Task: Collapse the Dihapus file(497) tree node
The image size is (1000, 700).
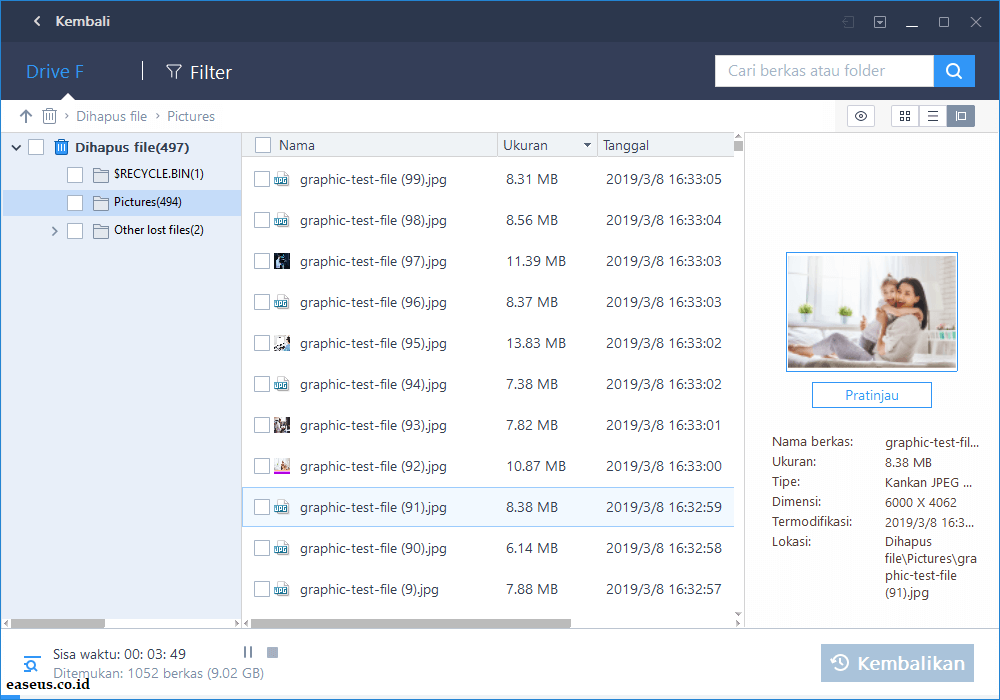Action: coord(16,148)
